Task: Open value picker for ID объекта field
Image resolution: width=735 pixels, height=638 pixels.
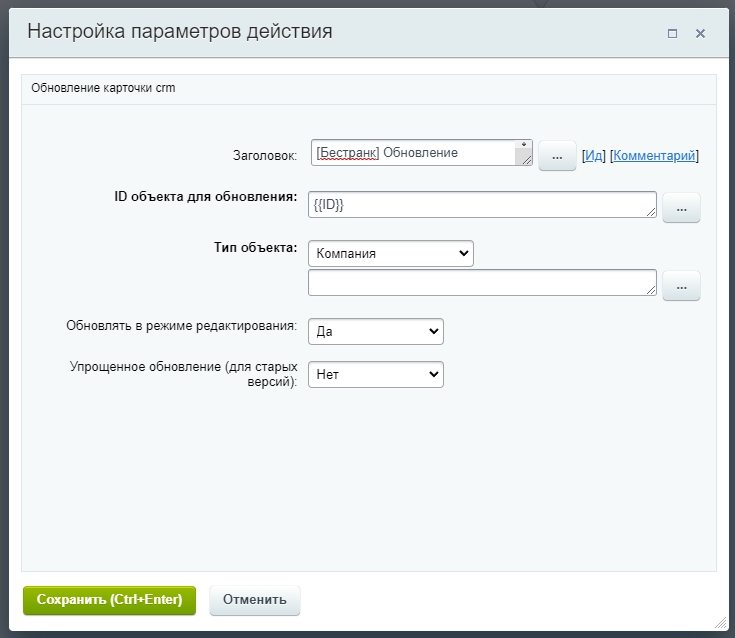Action: 681,208
